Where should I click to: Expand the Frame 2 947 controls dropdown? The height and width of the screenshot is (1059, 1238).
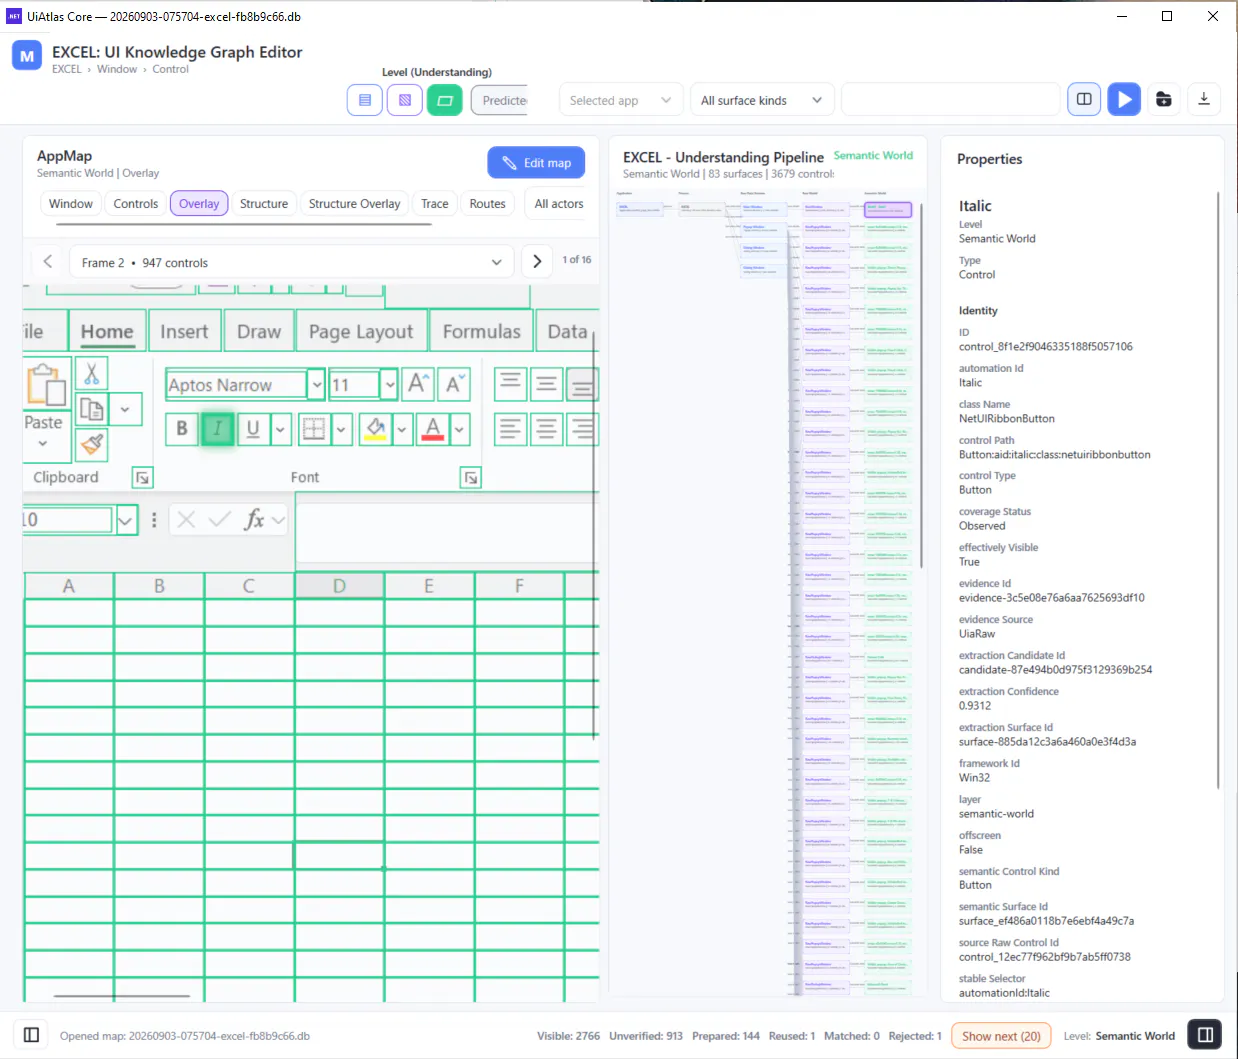(x=291, y=262)
